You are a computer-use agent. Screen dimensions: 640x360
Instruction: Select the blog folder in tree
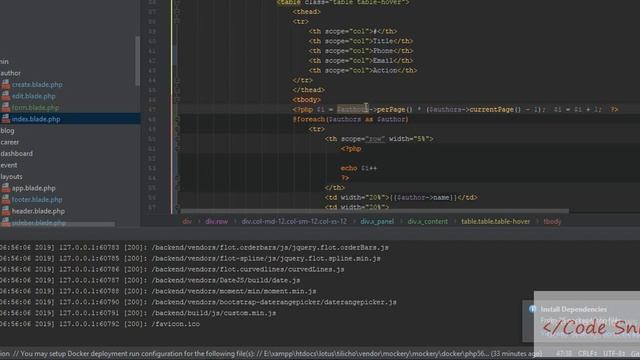pos(7,131)
